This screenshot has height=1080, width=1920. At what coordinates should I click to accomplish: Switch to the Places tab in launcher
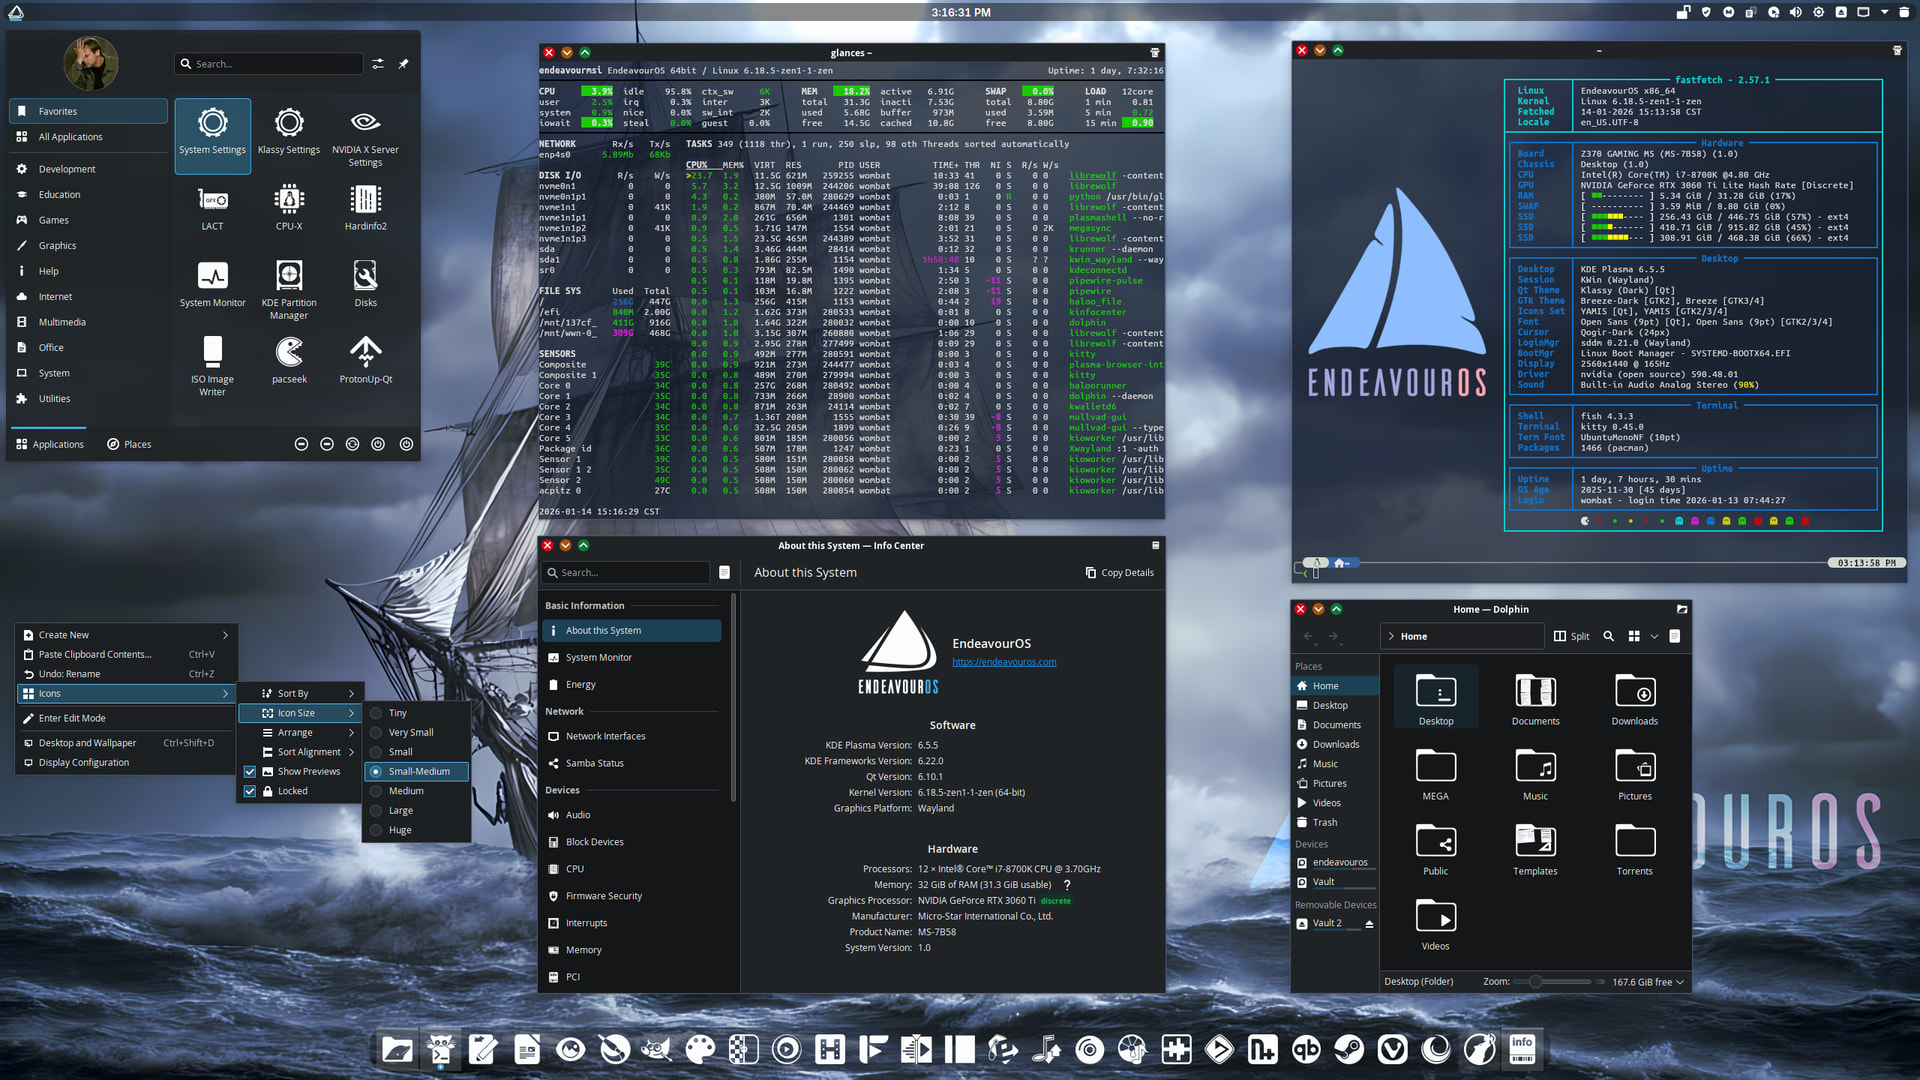click(x=129, y=444)
